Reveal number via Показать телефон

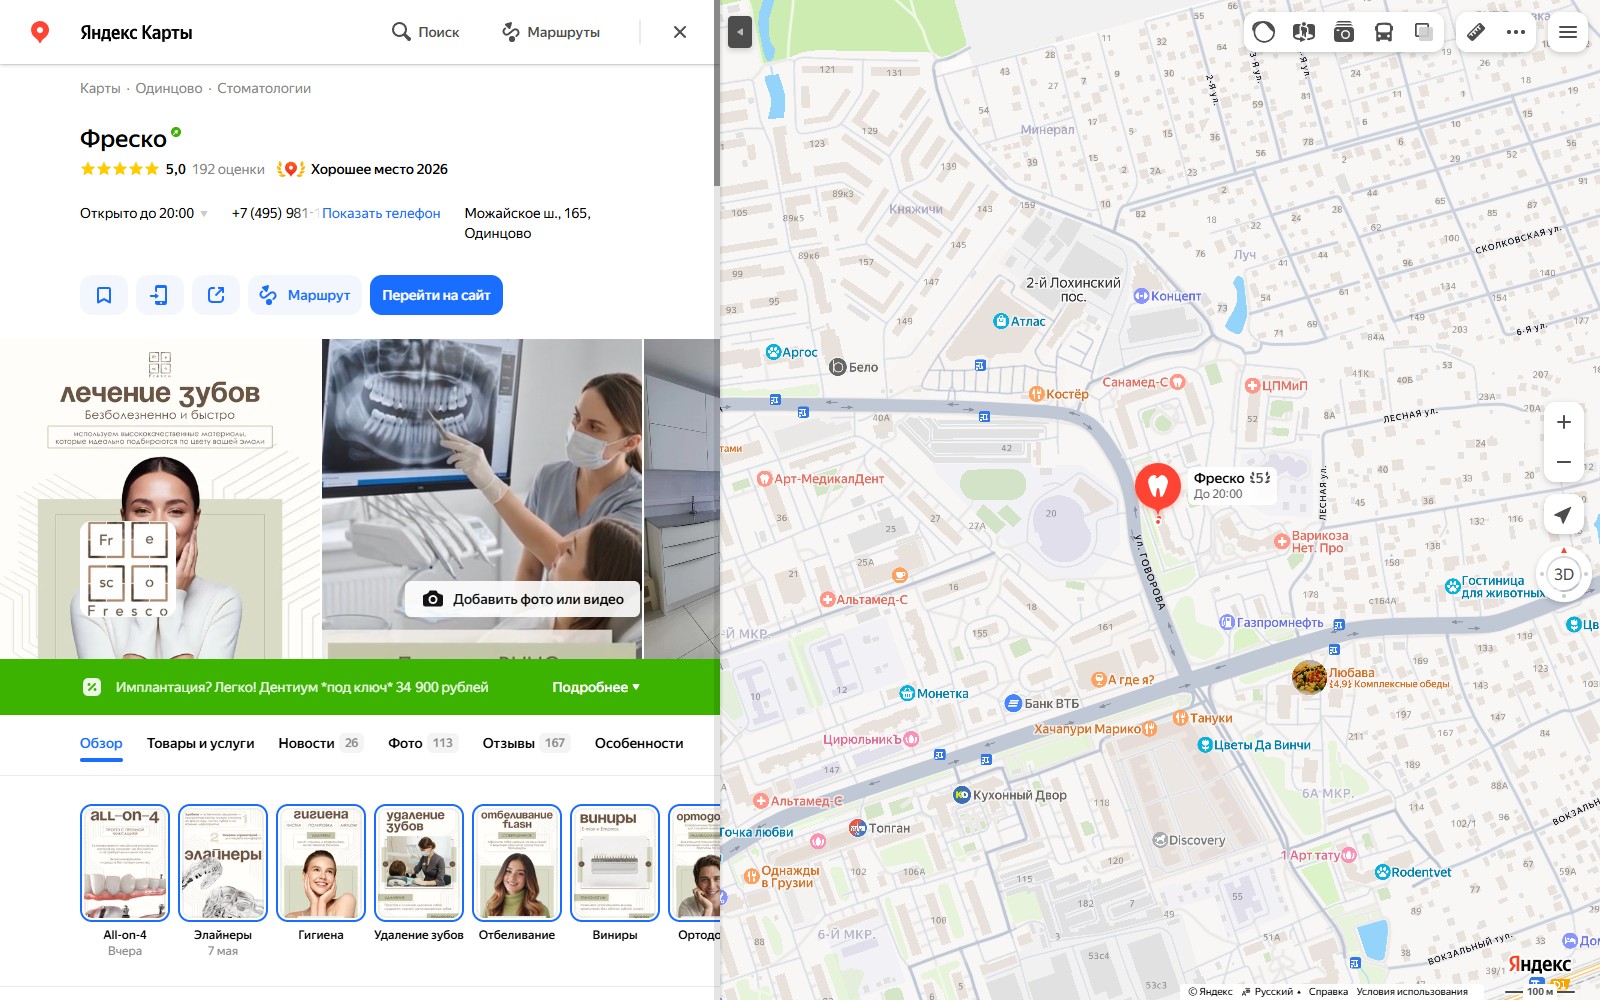(x=381, y=213)
